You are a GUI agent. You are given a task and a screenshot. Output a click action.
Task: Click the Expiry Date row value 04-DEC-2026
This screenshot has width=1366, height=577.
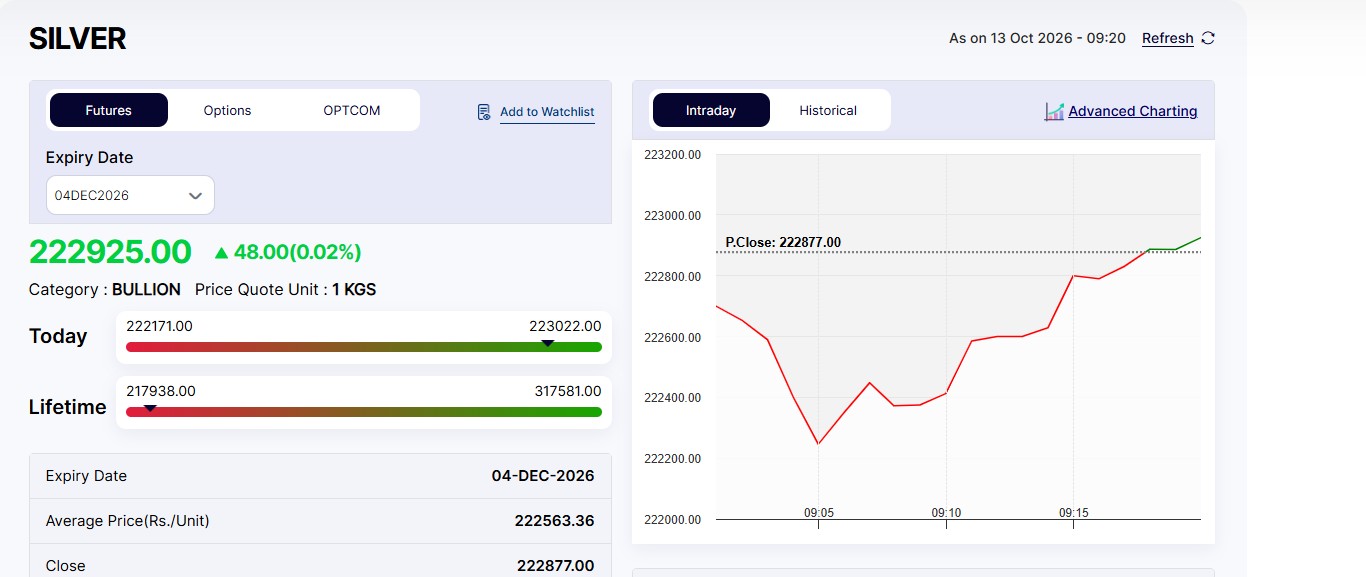[543, 476]
